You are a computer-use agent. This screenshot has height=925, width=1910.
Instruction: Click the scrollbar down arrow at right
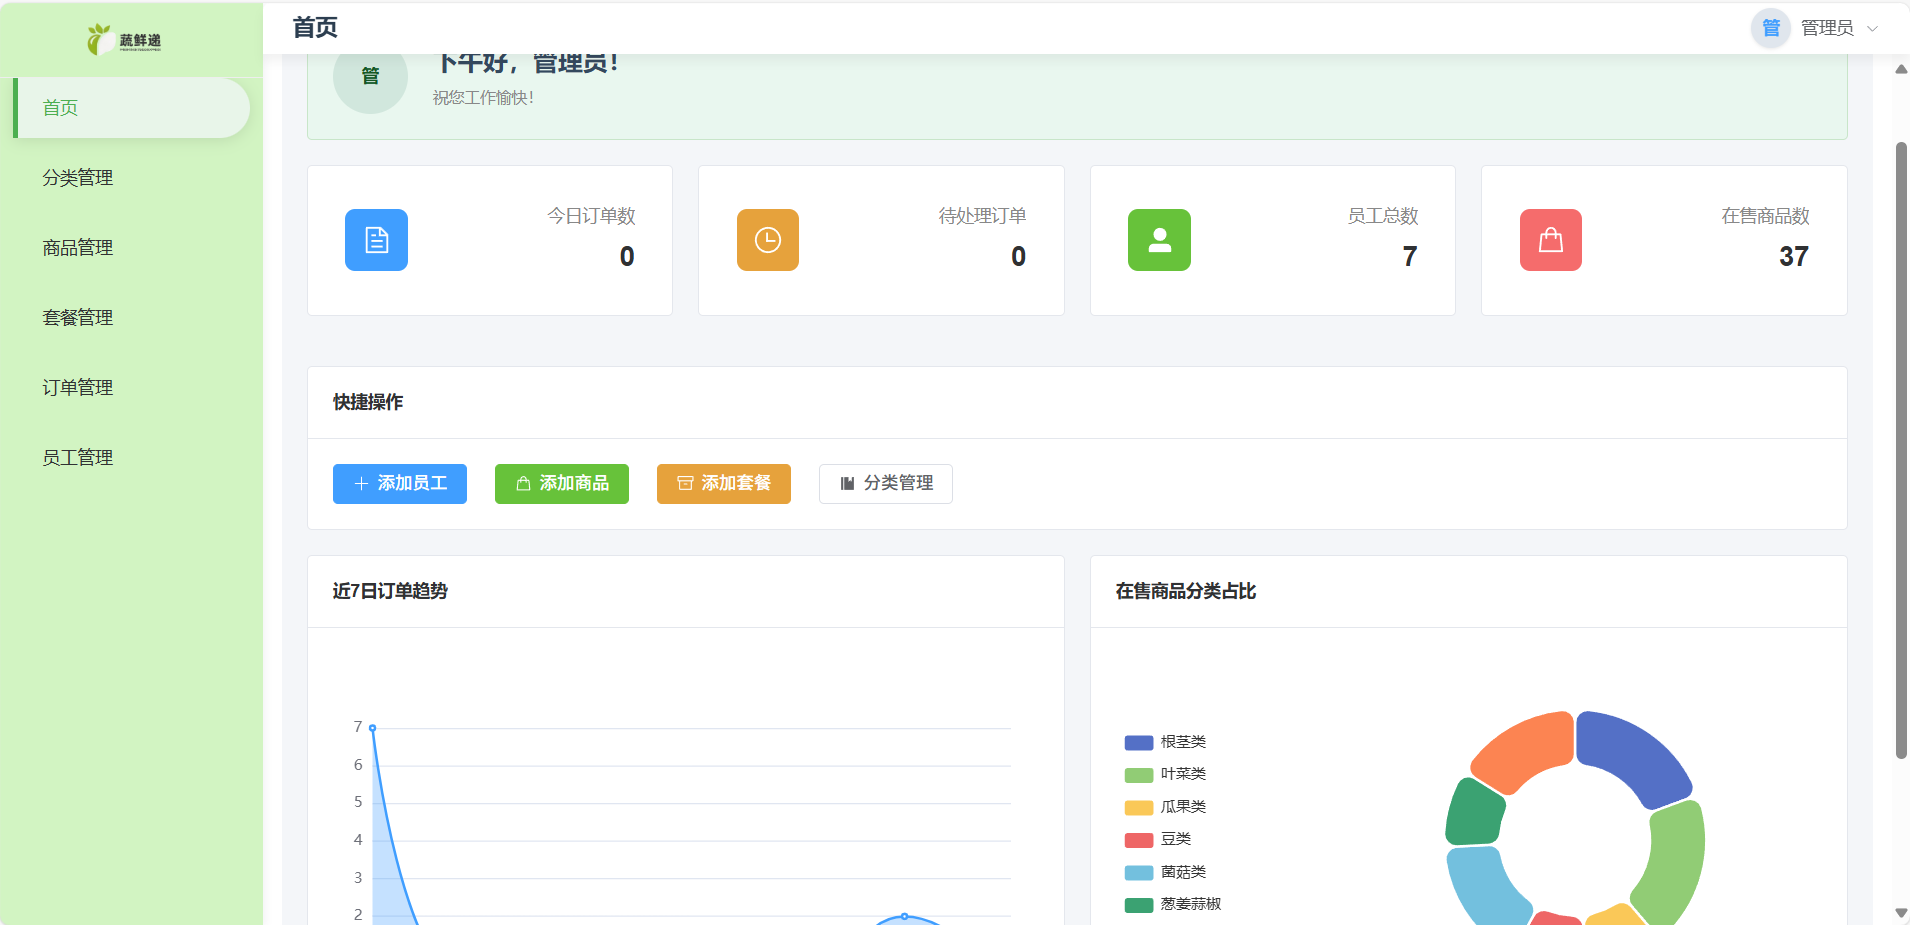[x=1900, y=913]
